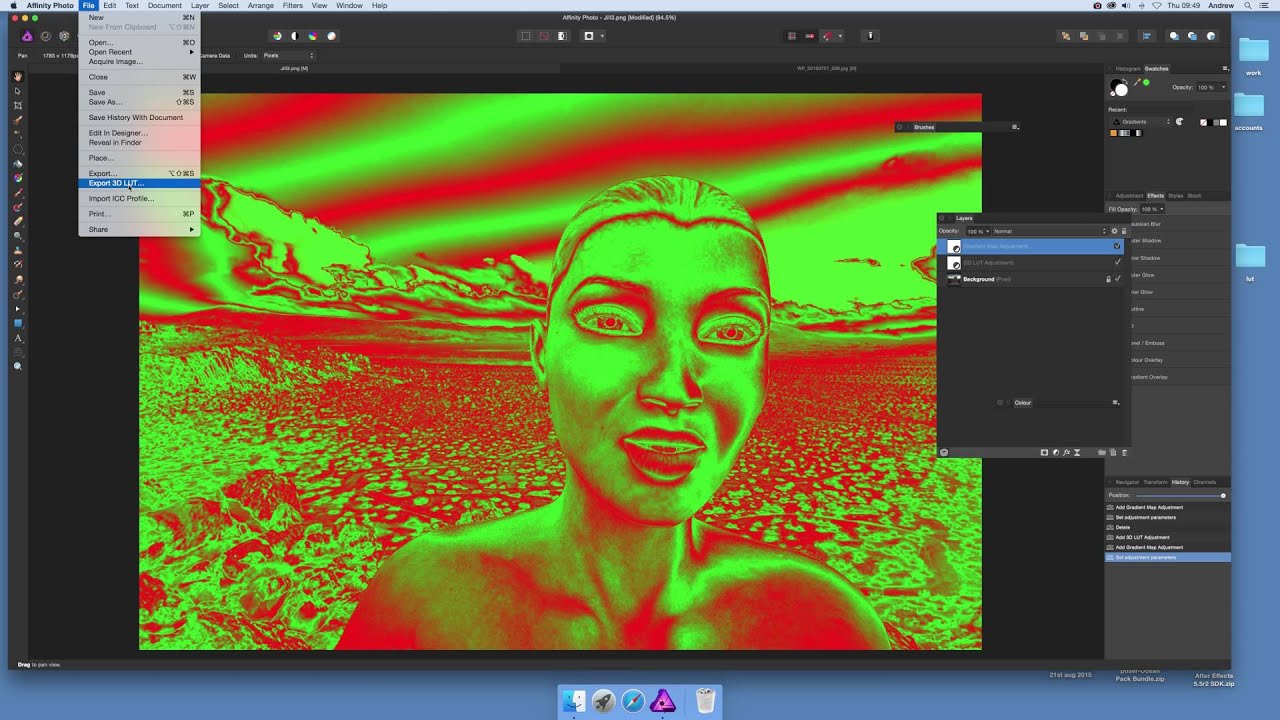Open the Swatches Opacity dropdown

coord(1212,87)
